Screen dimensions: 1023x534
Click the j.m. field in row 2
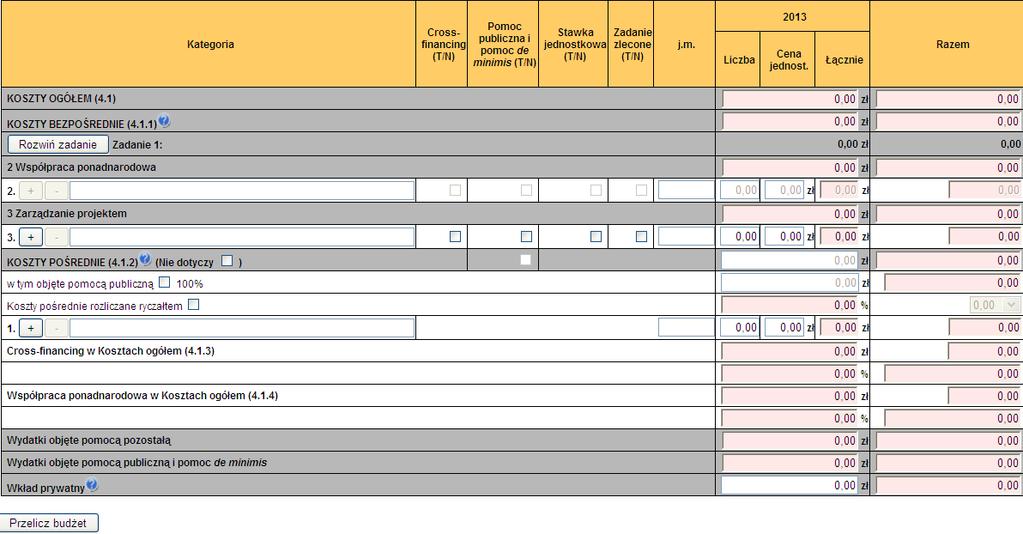[x=686, y=190]
